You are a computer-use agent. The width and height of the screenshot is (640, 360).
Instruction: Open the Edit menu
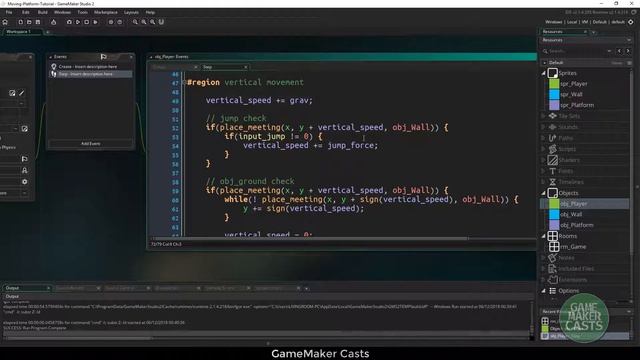26,13
